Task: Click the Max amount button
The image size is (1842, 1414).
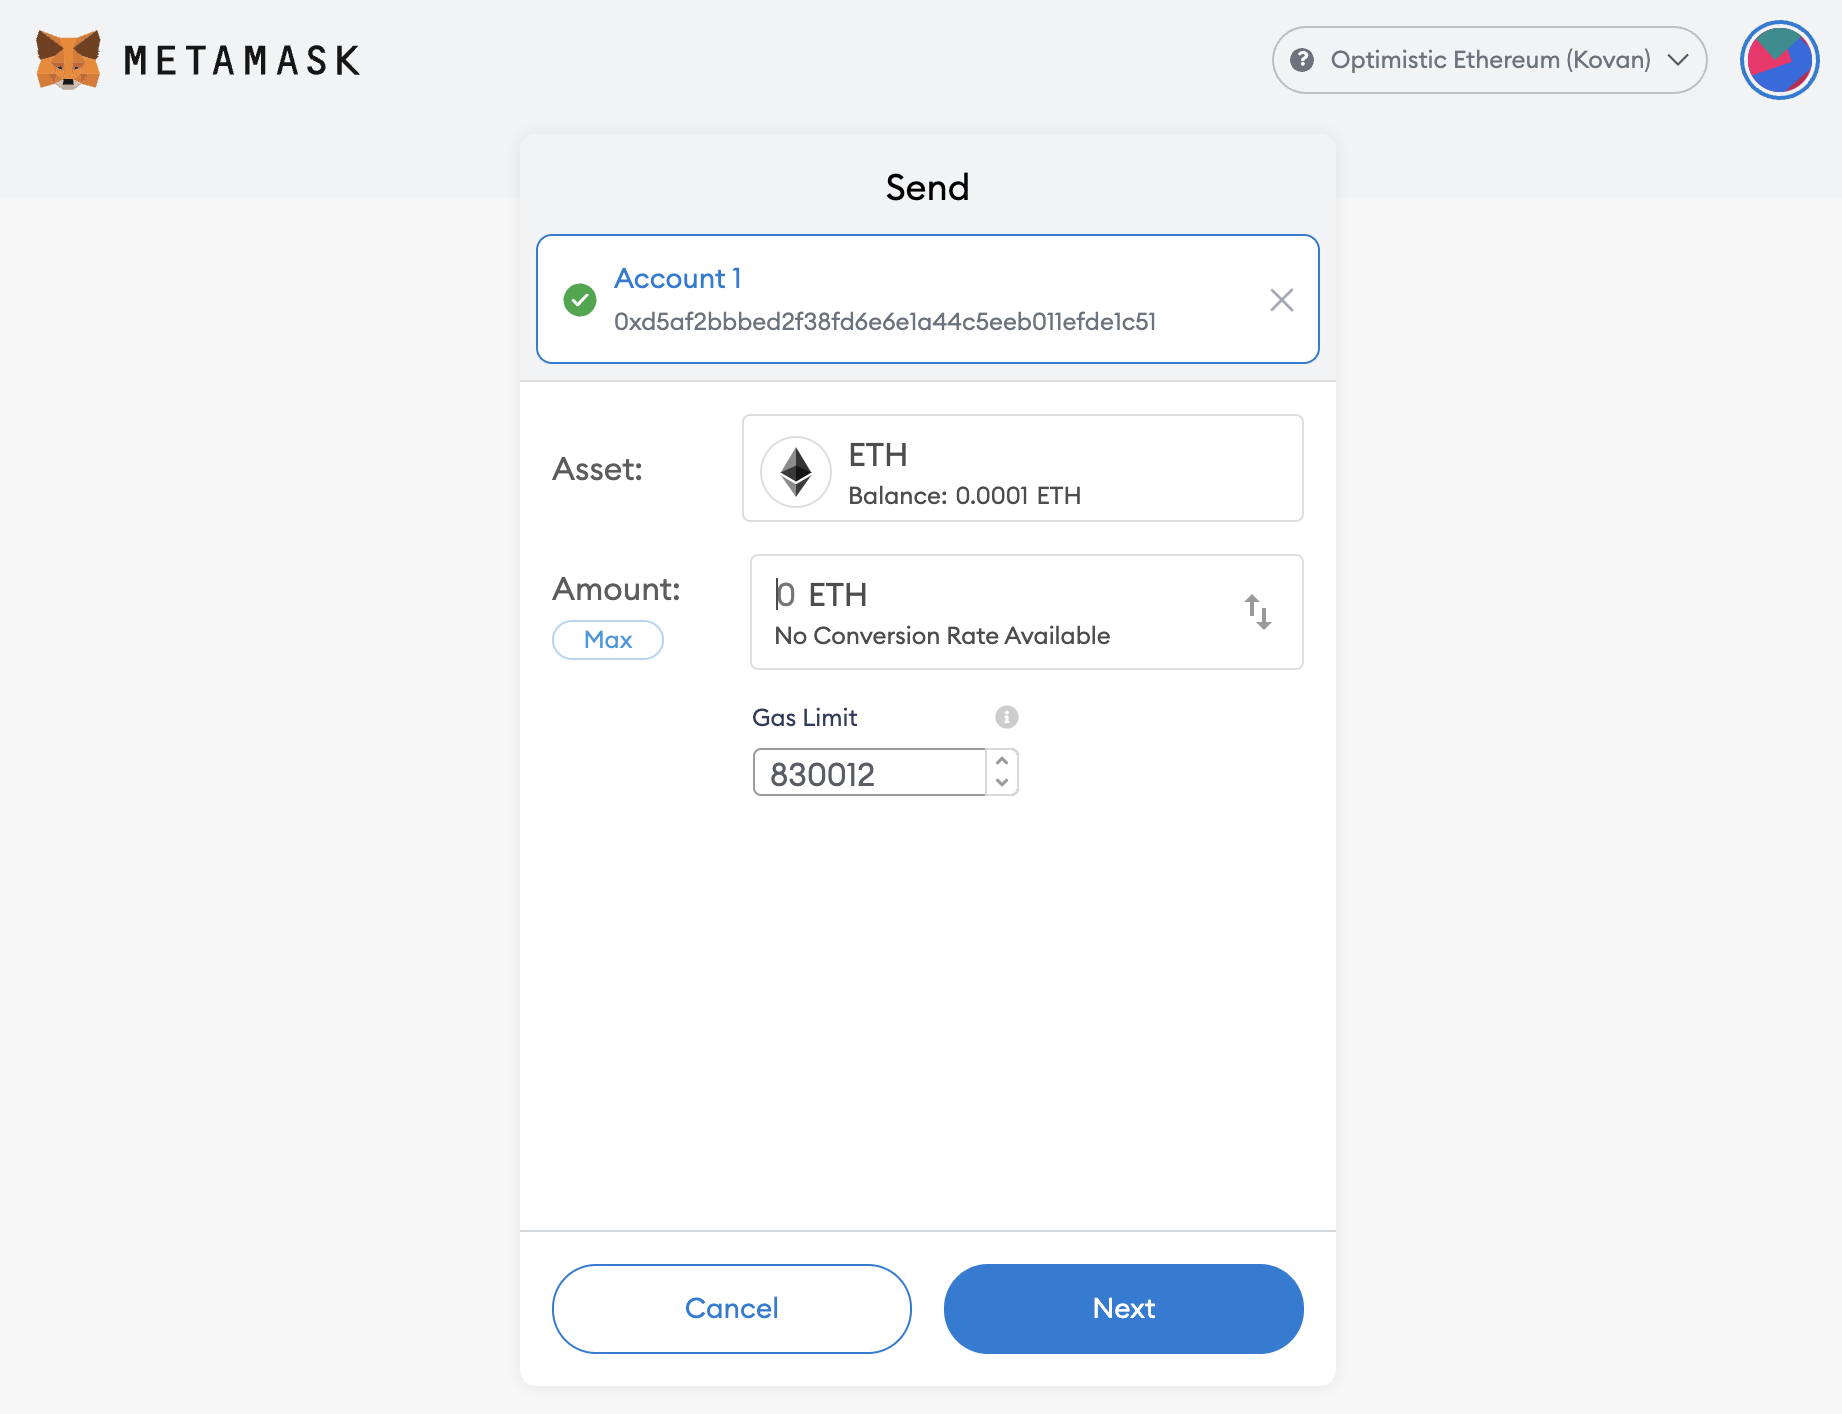Action: click(607, 639)
